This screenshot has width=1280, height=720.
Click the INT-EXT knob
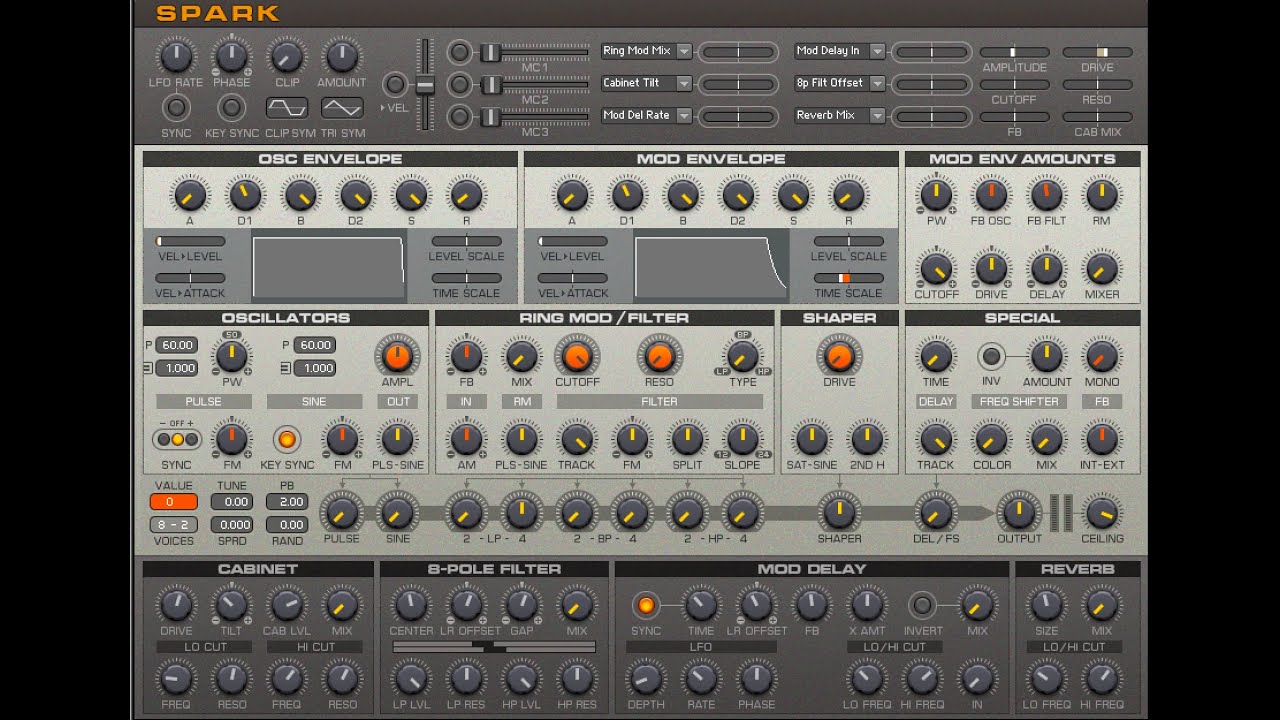(x=1101, y=438)
